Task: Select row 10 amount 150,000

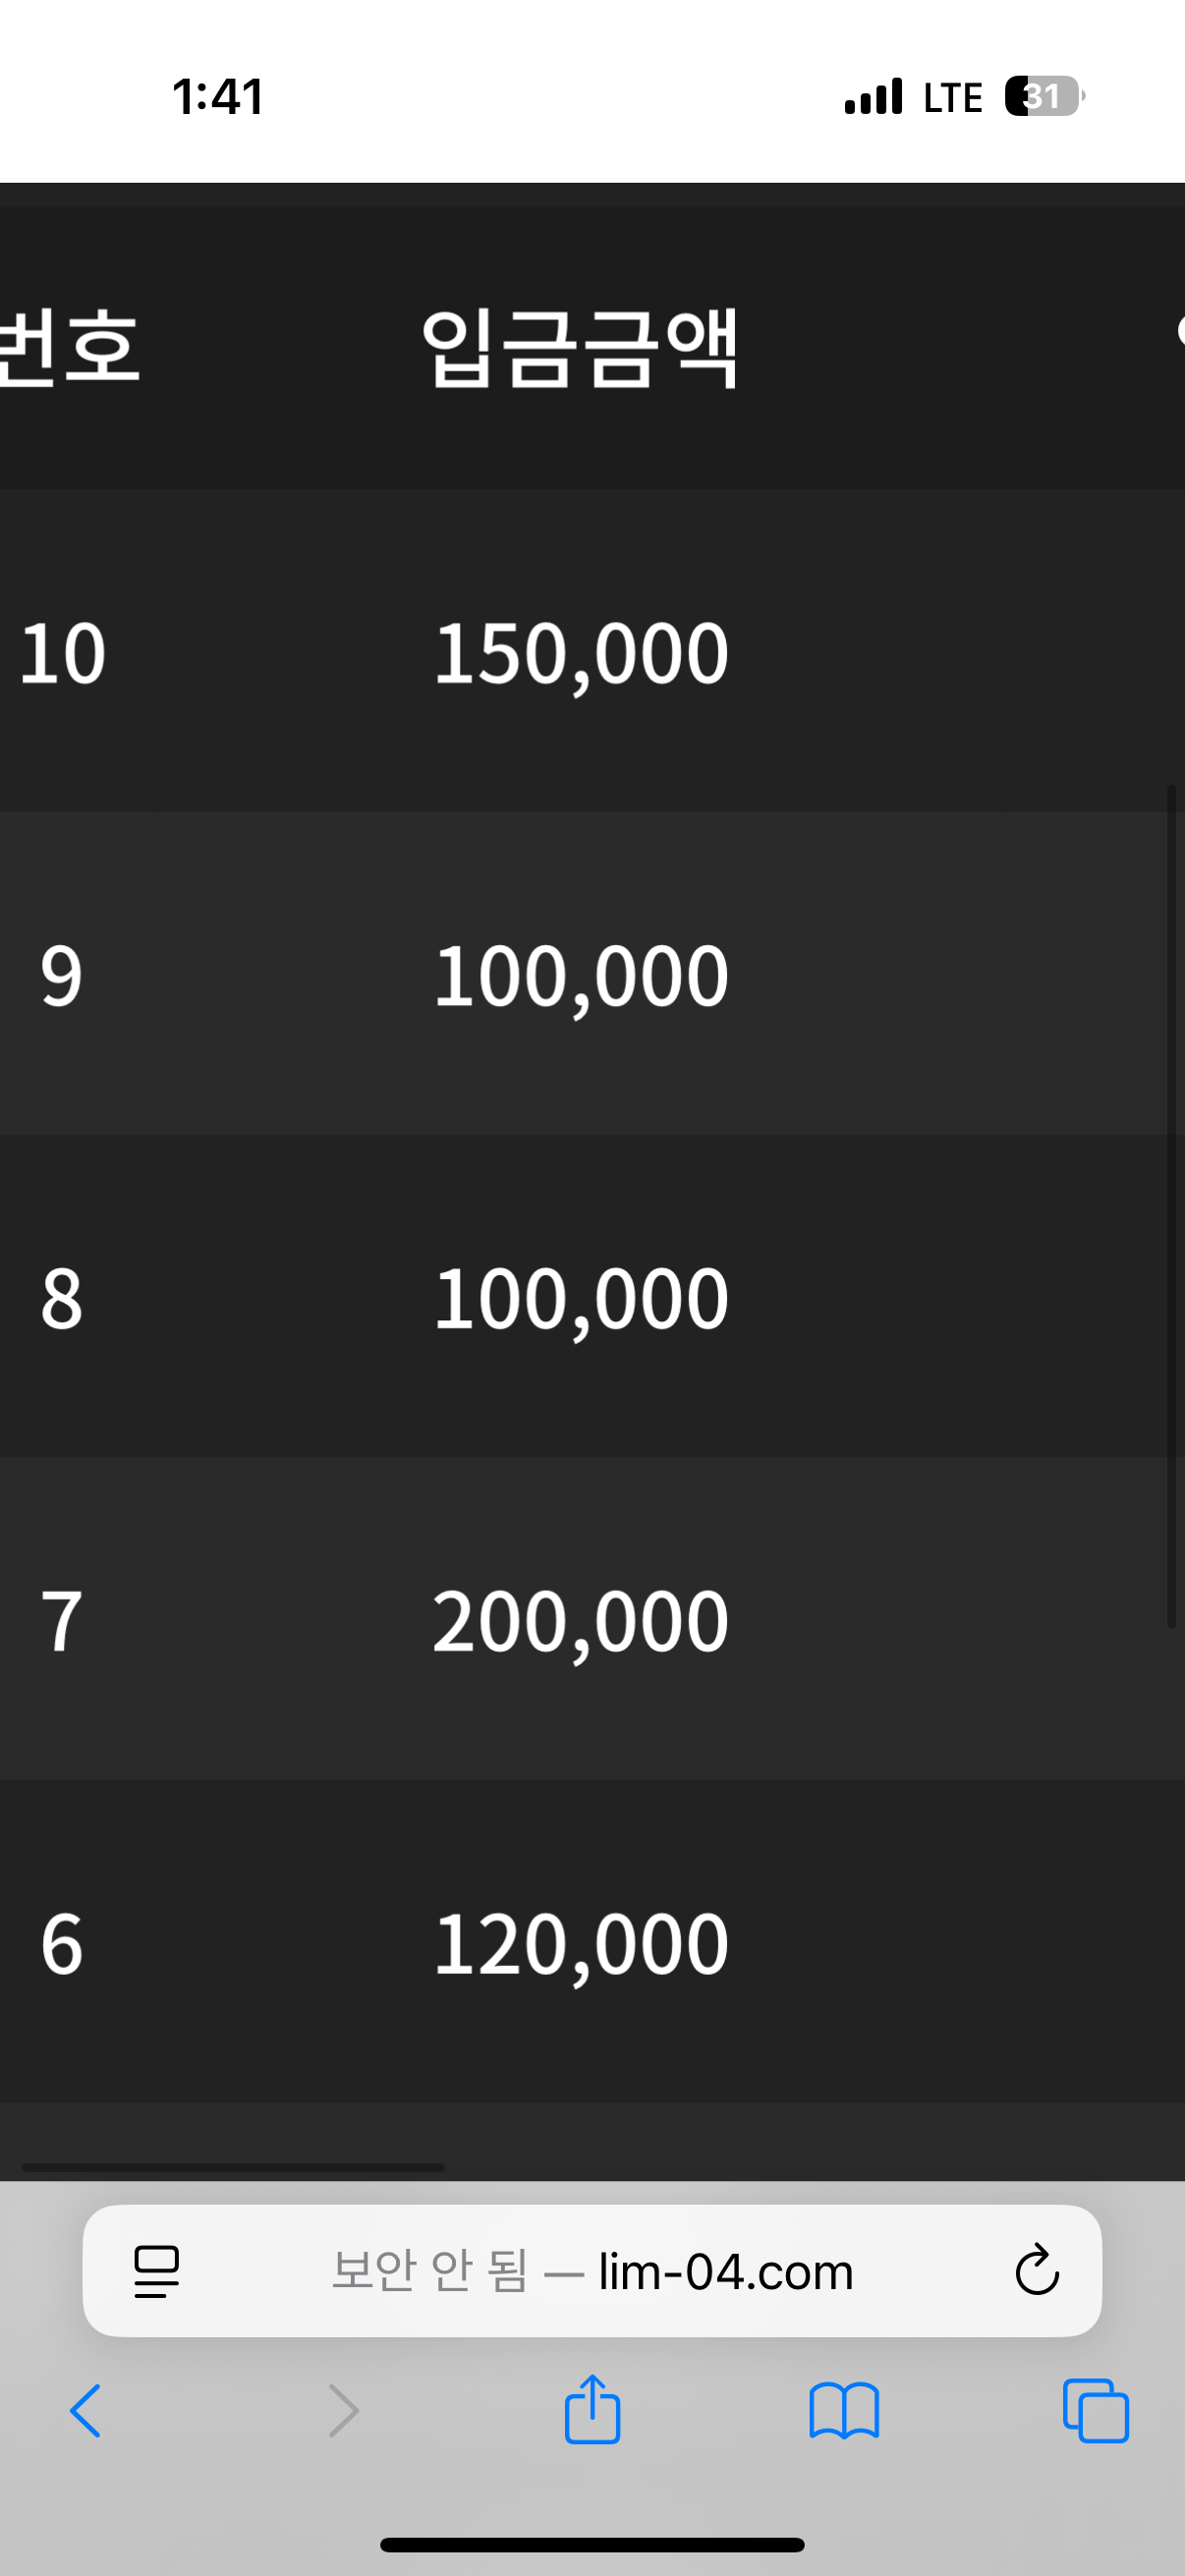Action: click(581, 653)
